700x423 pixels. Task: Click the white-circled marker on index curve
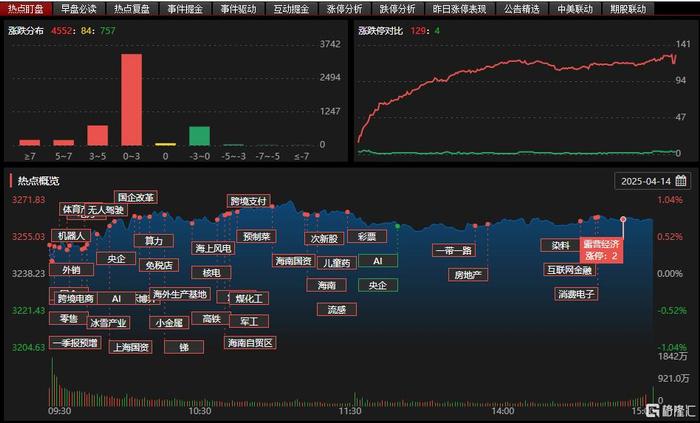point(623,219)
